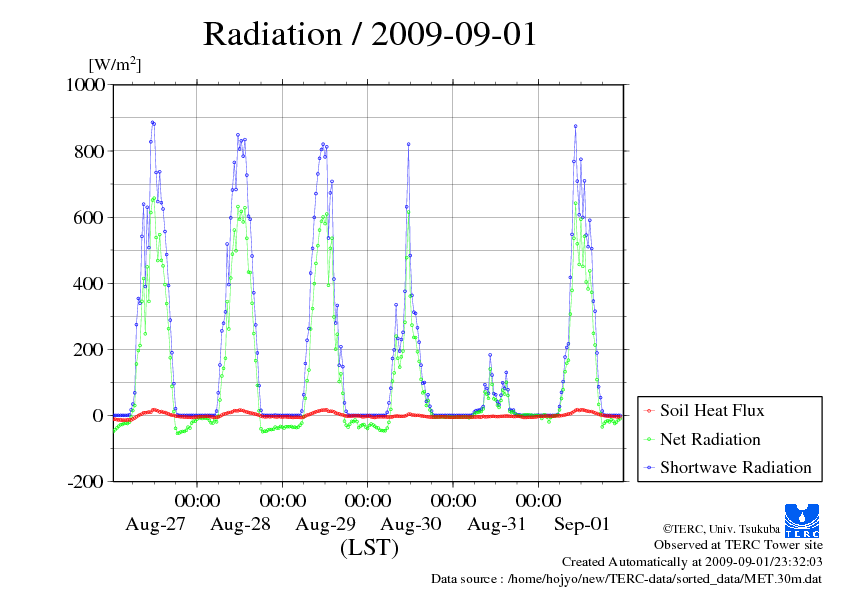Click the first '00:00' label above Aug-27/Aug-28
The width and height of the screenshot is (842, 595).
click(197, 500)
